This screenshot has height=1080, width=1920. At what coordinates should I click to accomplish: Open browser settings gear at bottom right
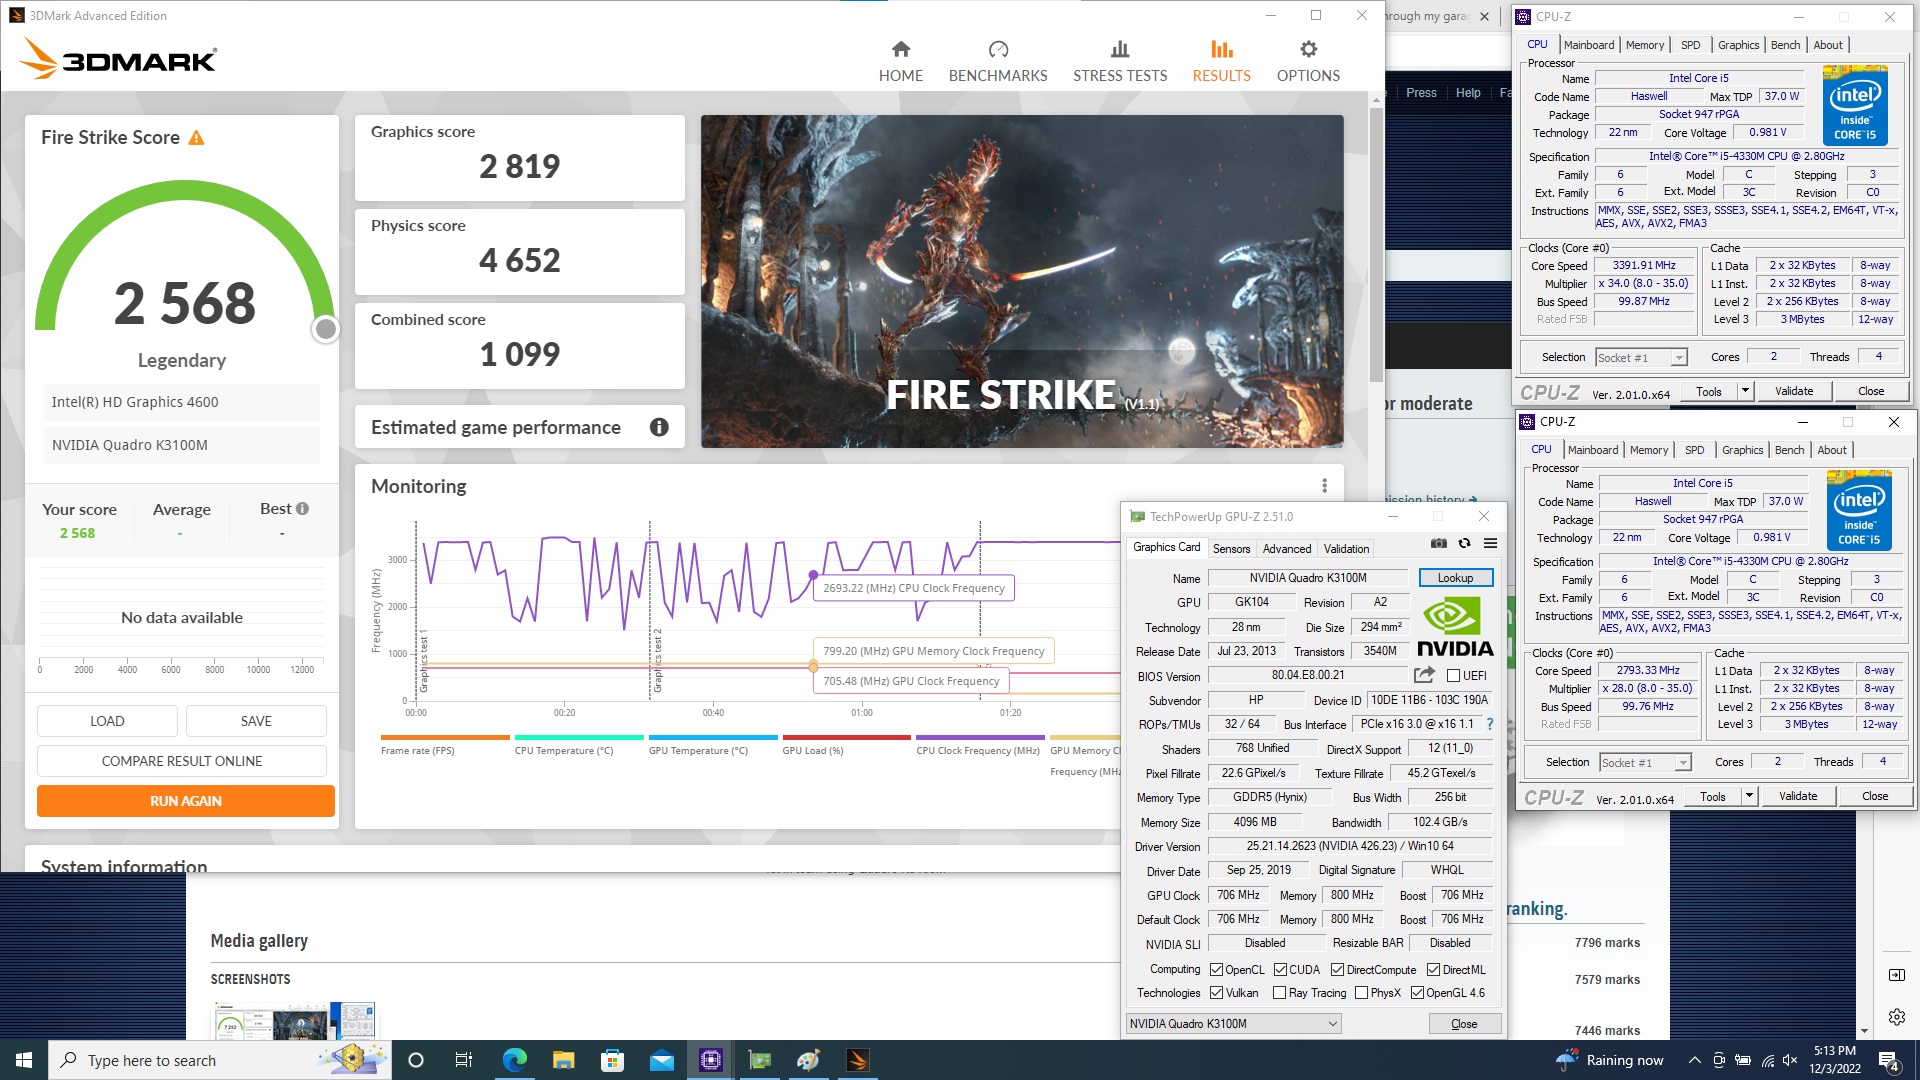(x=1896, y=1017)
